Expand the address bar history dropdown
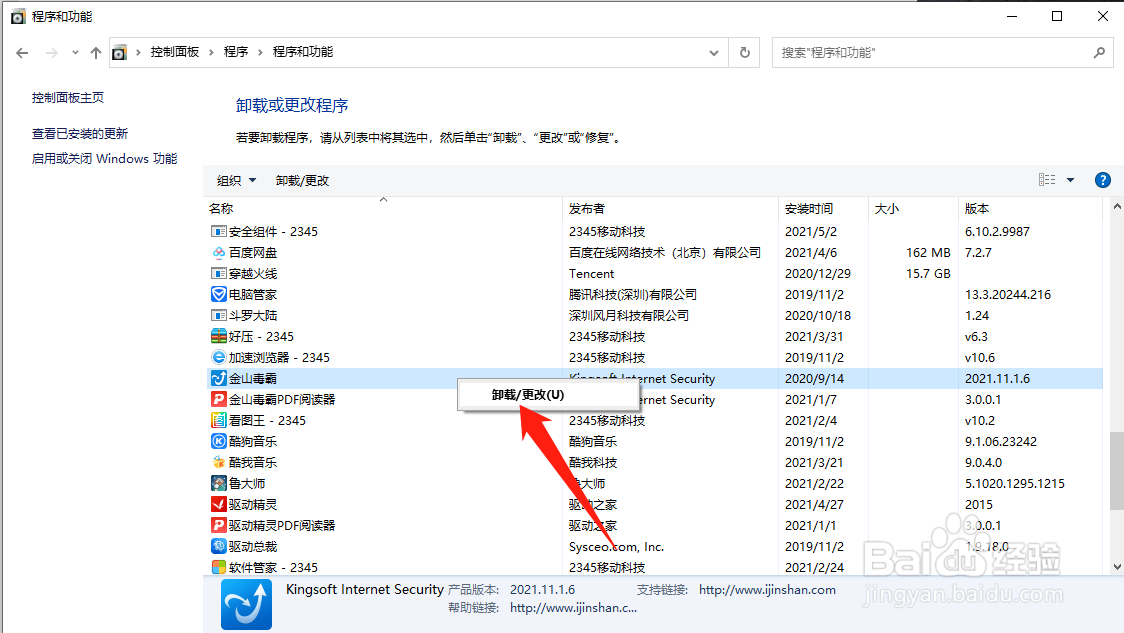 point(713,52)
